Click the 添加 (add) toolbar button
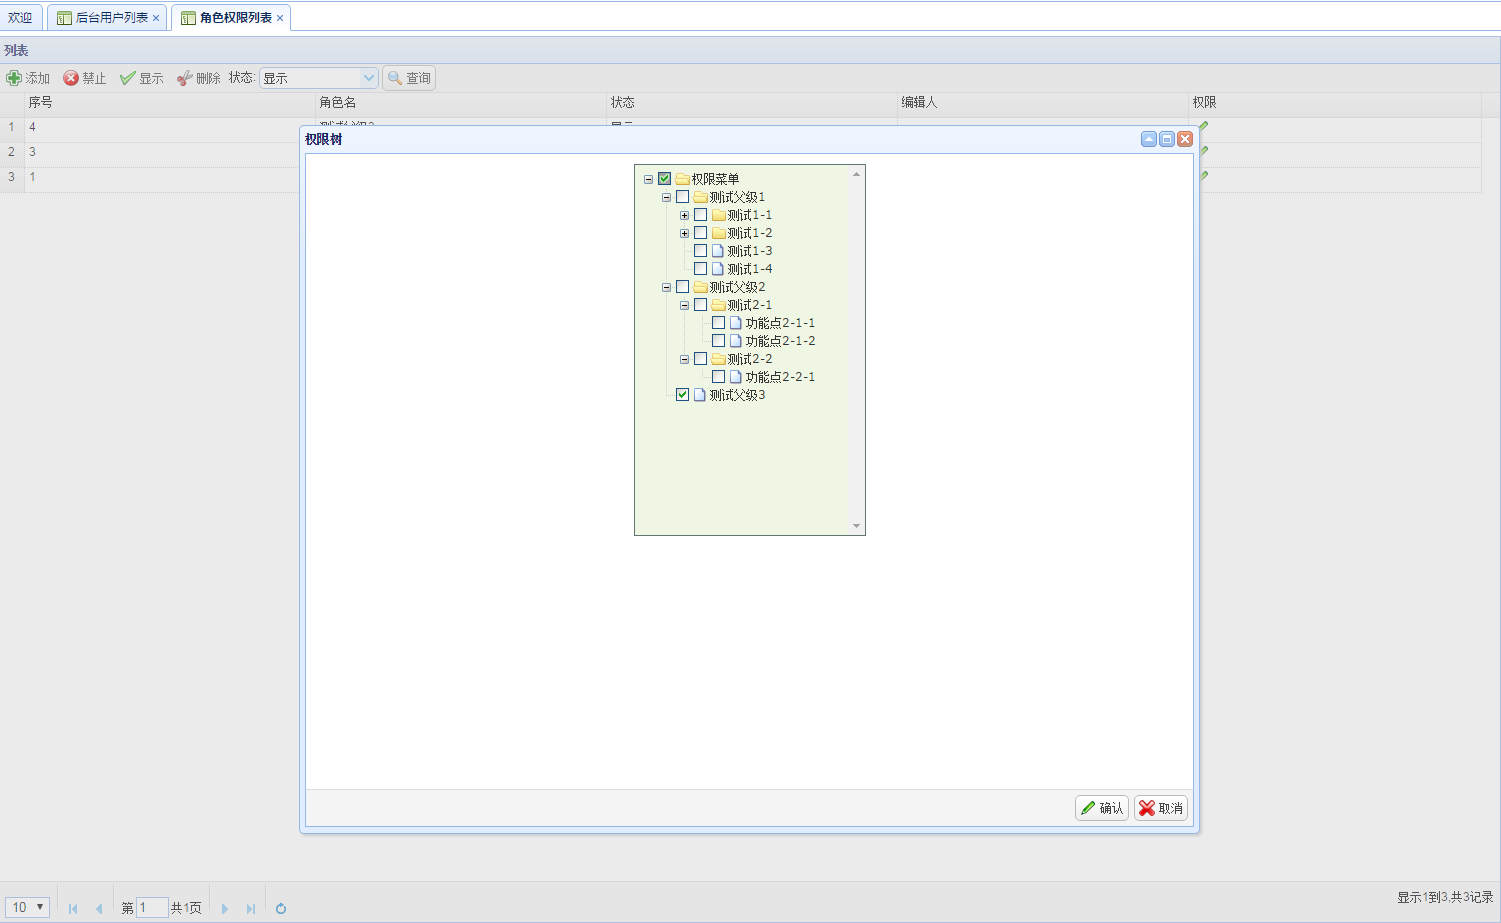Image resolution: width=1501 pixels, height=923 pixels. [28, 78]
